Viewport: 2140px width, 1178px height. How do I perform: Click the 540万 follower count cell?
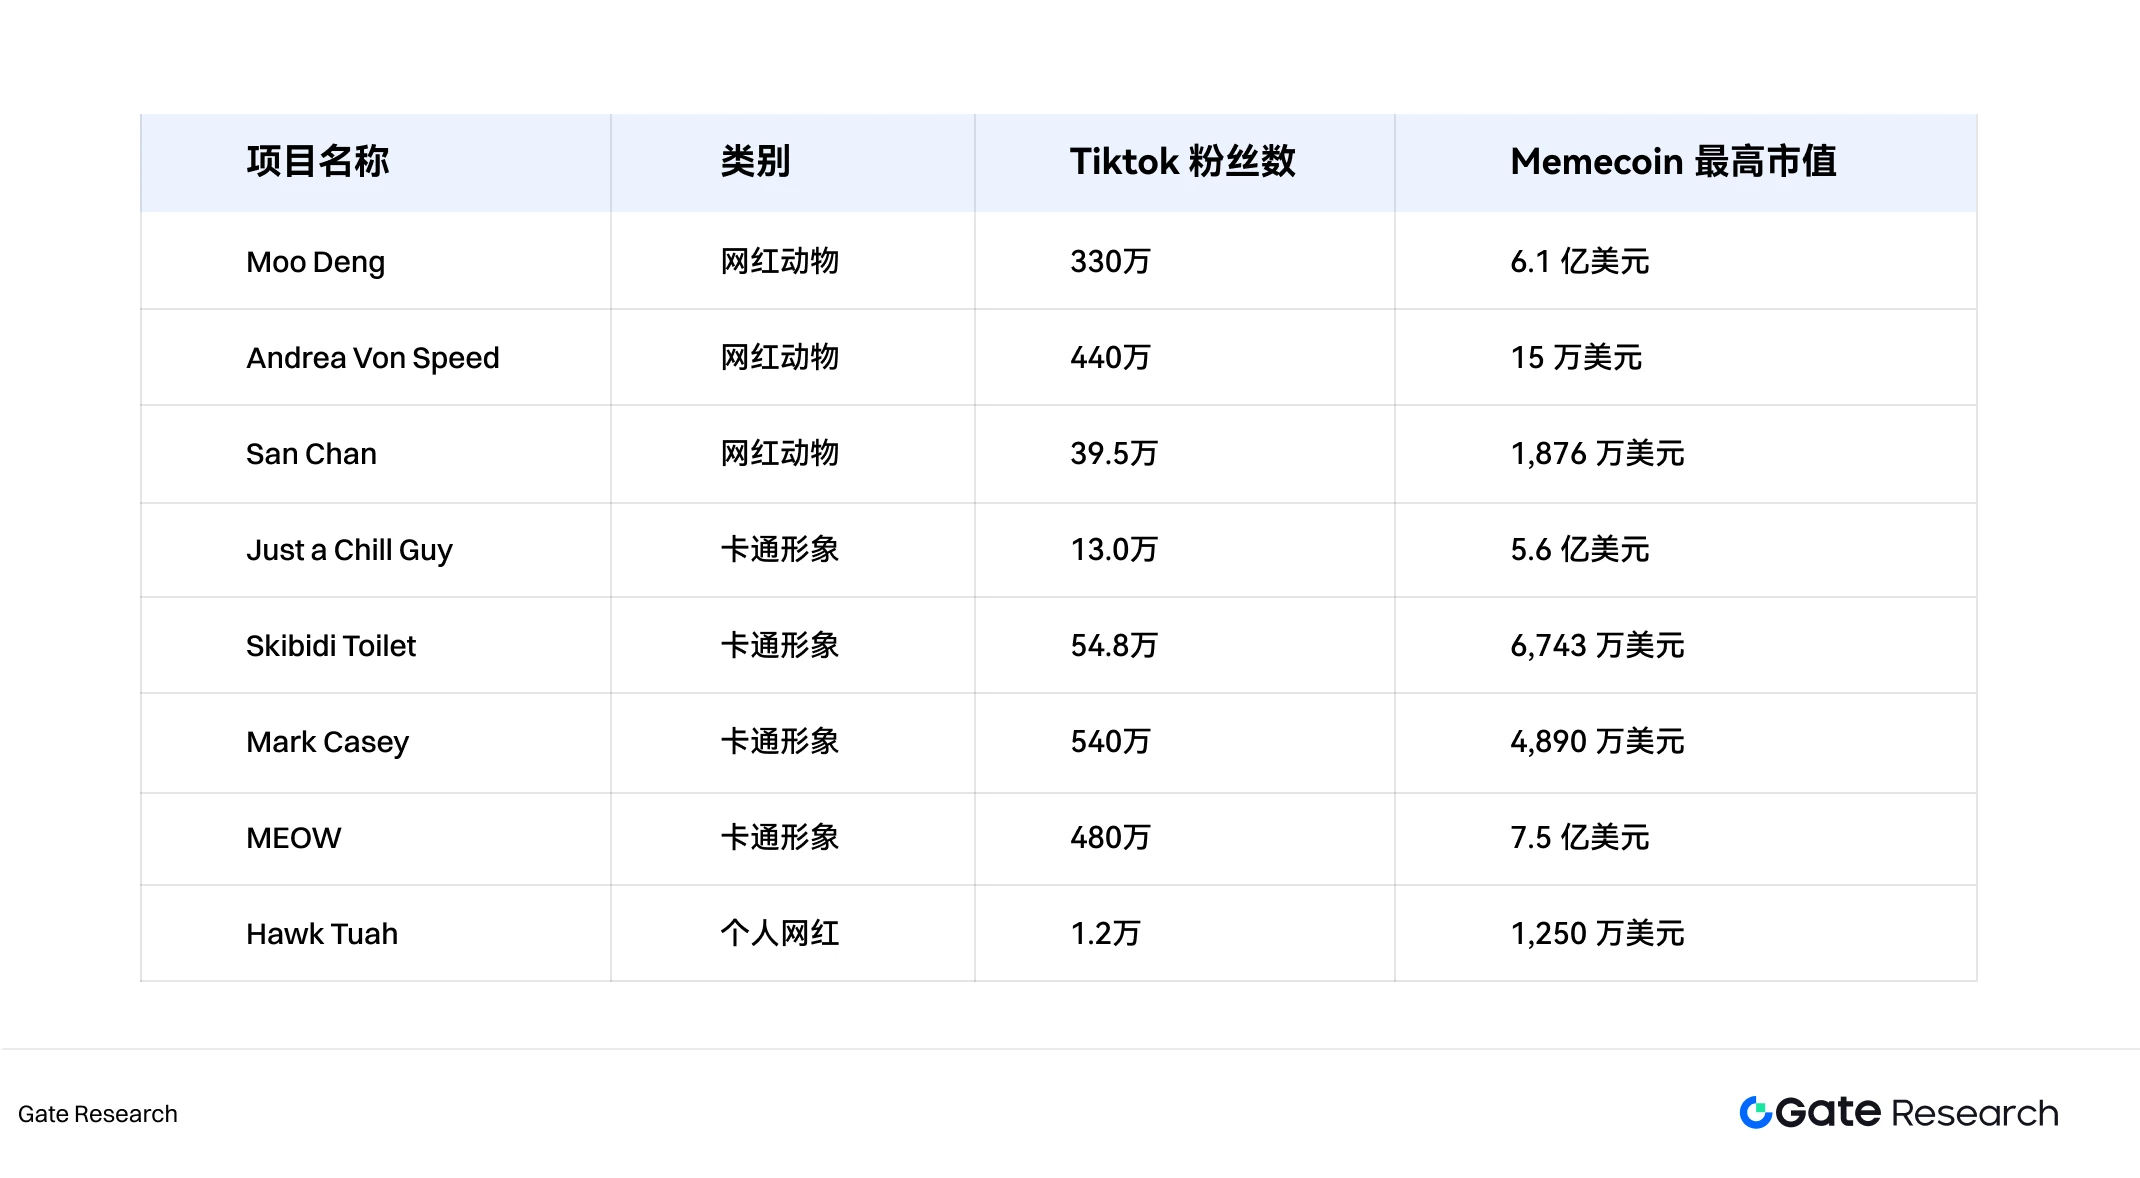(1110, 742)
